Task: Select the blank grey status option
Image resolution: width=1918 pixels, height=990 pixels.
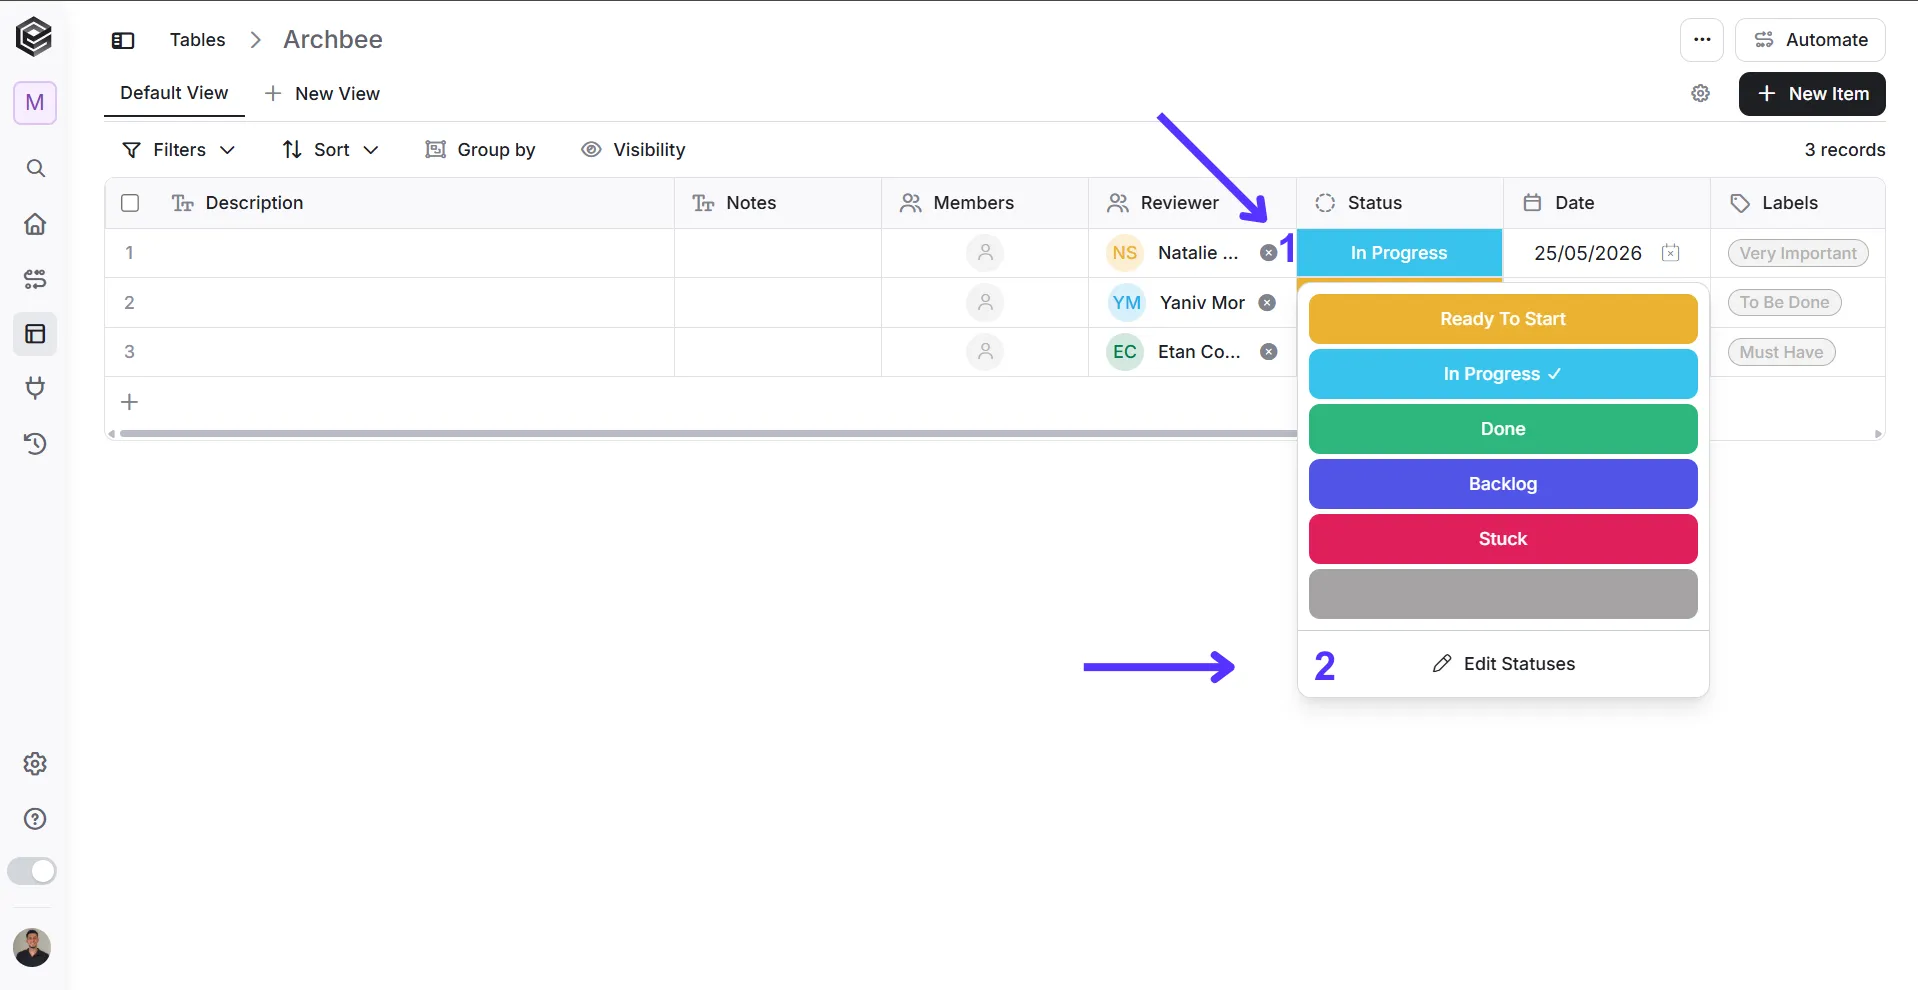Action: 1503,594
